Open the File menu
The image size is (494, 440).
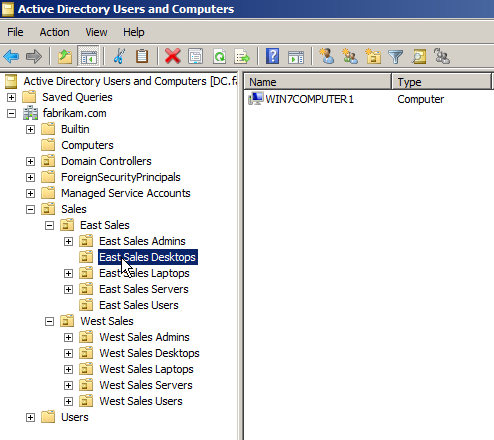click(x=15, y=32)
